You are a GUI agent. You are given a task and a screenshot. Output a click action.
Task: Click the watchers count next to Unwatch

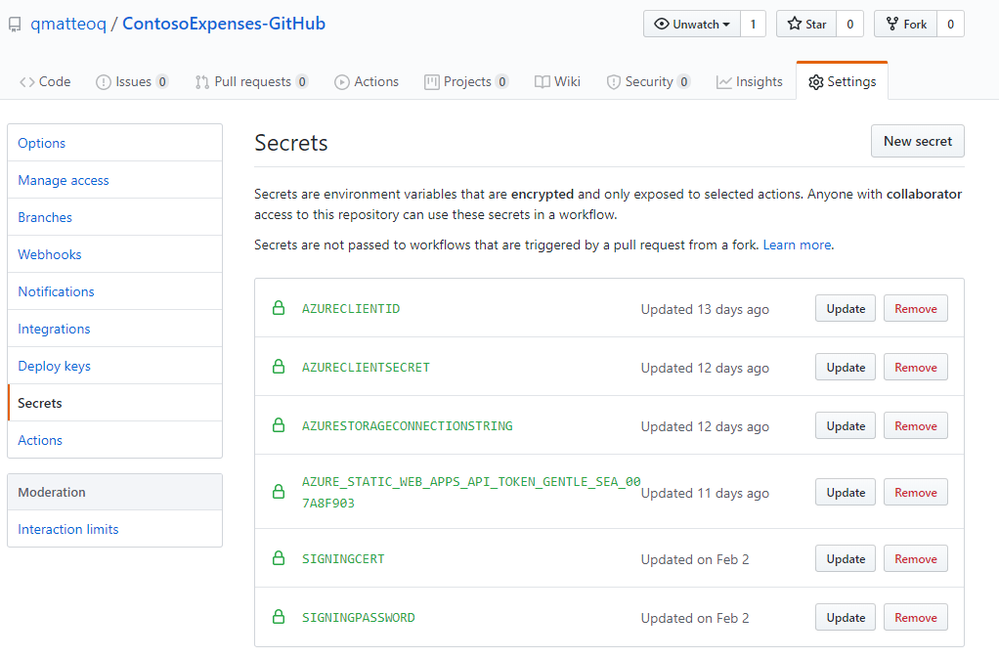(x=753, y=24)
